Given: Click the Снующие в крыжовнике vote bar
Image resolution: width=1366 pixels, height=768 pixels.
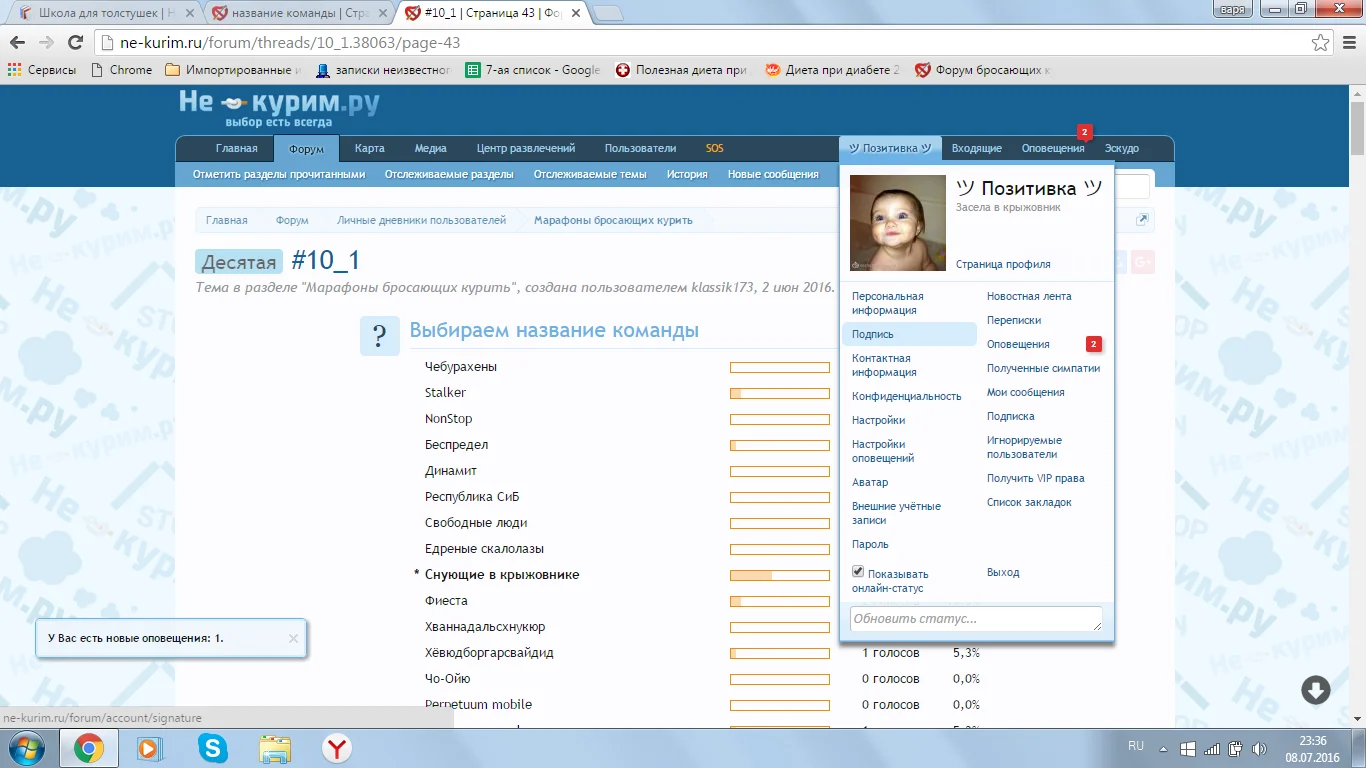Looking at the screenshot, I should [x=780, y=575].
